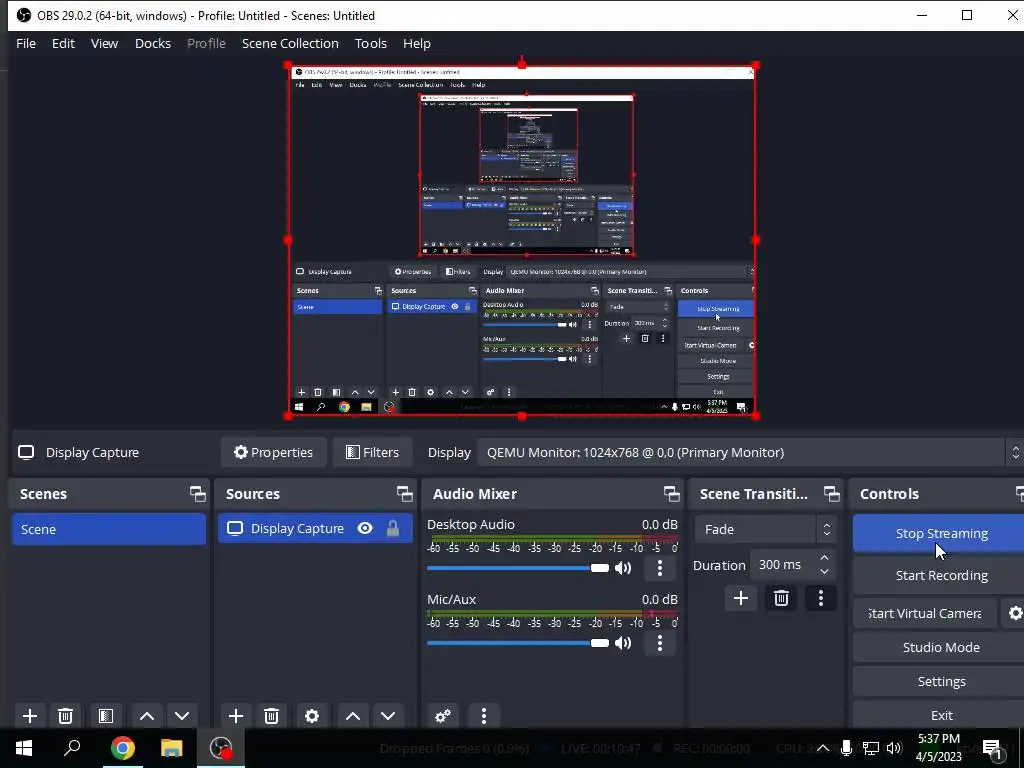Open the Scene Collection menu
Image resolution: width=1024 pixels, height=768 pixels.
pos(290,43)
